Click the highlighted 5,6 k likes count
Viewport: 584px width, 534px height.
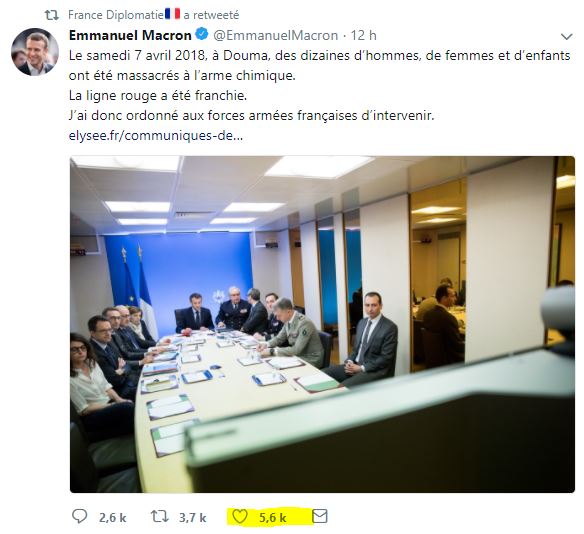[273, 518]
